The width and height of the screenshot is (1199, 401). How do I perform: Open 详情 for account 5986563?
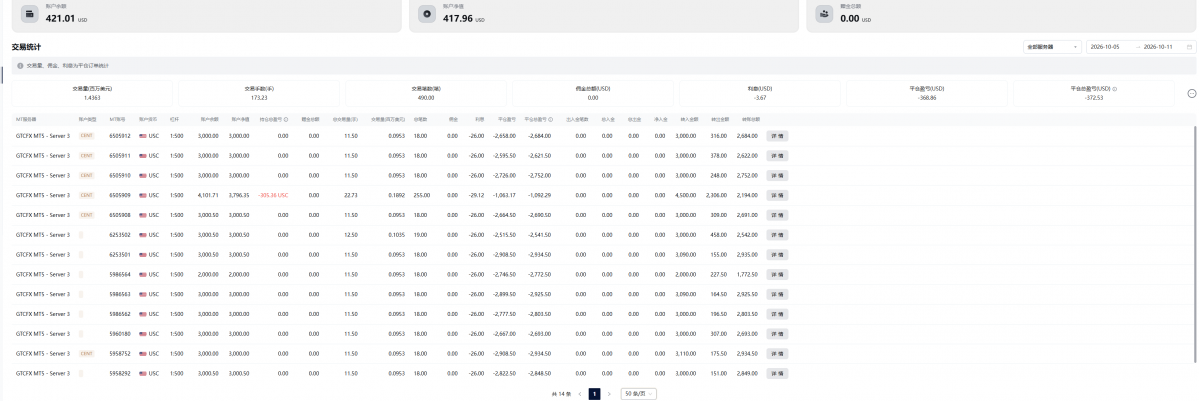pyautogui.click(x=778, y=294)
